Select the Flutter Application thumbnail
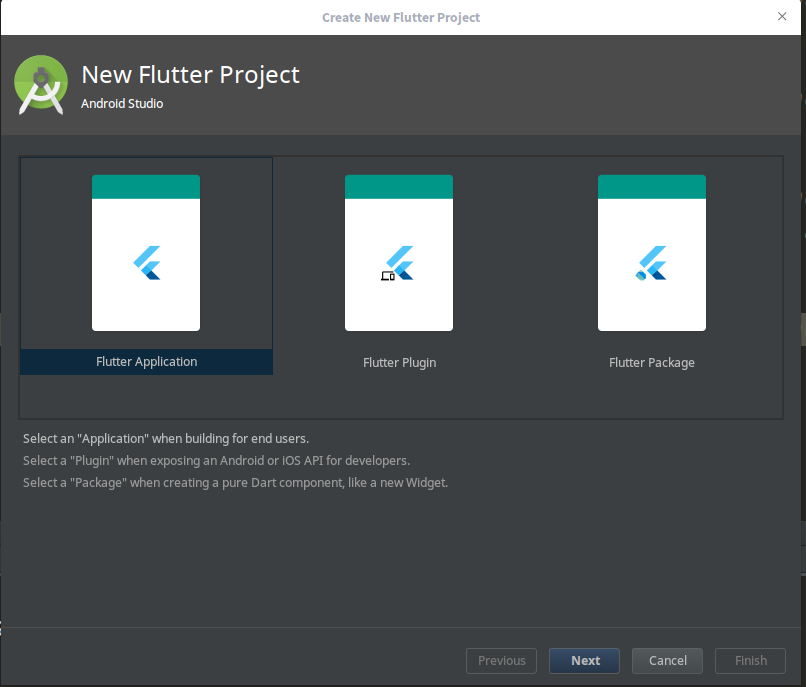The height and width of the screenshot is (687, 806). click(146, 253)
